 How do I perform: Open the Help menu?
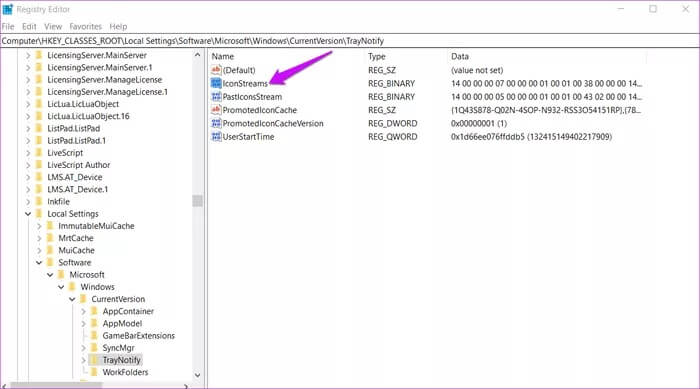point(118,26)
